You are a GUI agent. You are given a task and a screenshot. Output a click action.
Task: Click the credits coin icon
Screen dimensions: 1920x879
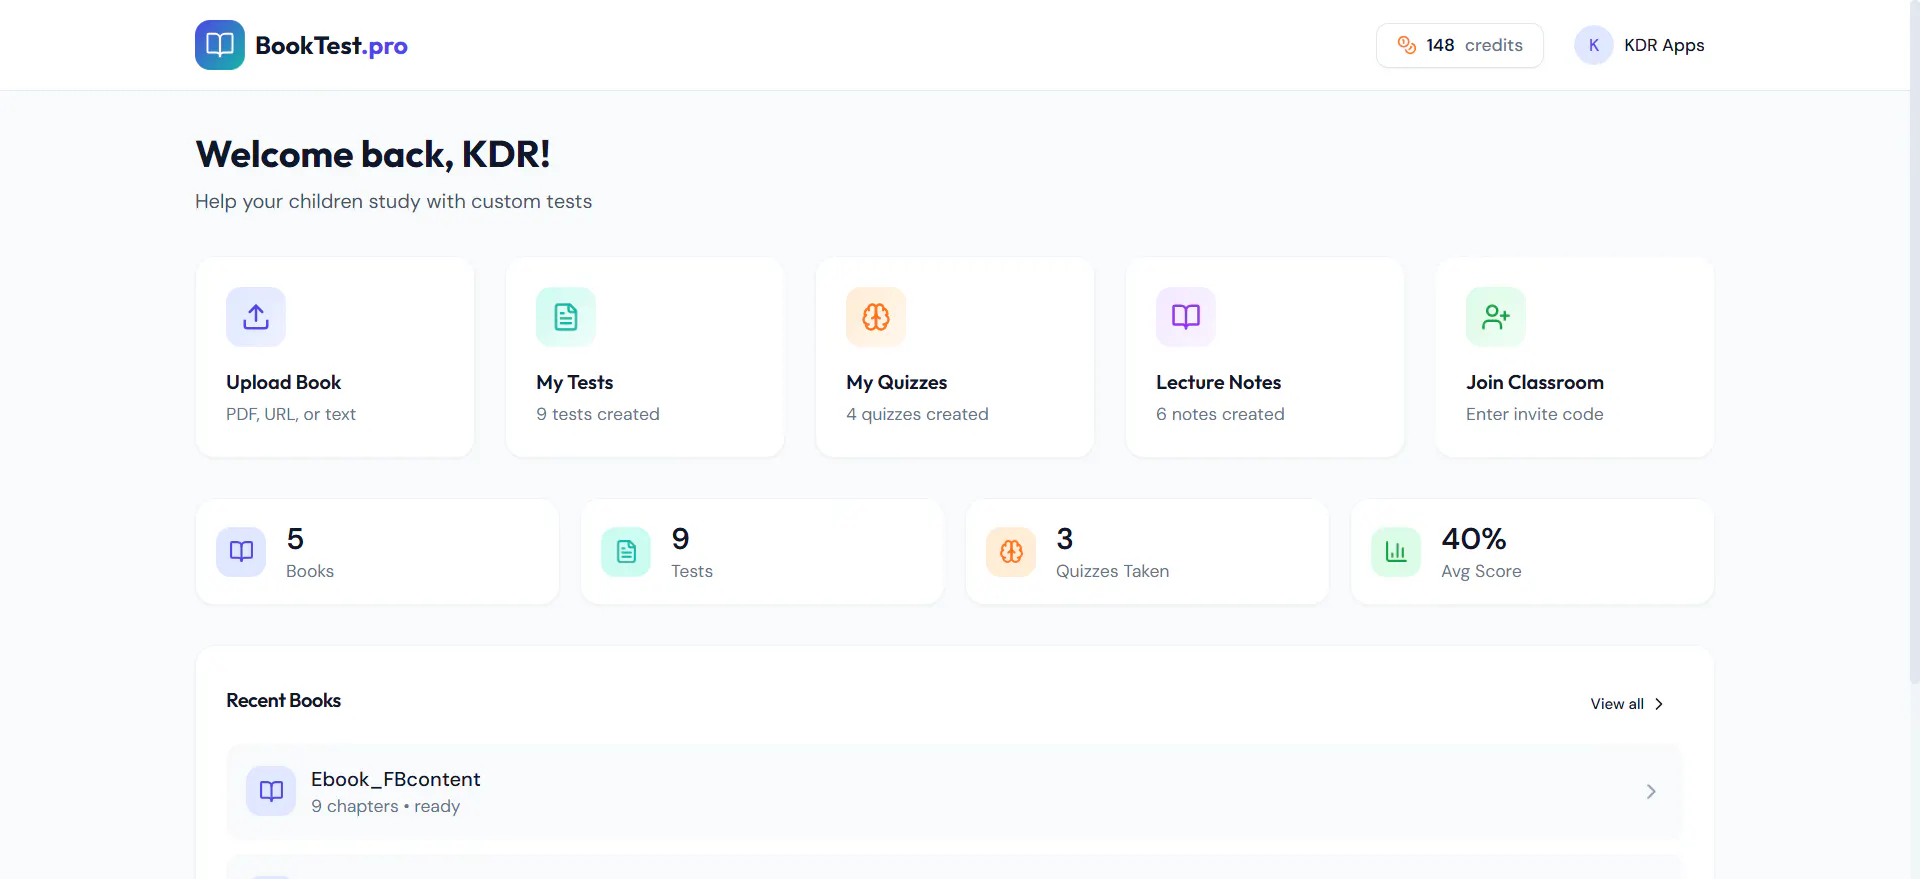[x=1407, y=45]
